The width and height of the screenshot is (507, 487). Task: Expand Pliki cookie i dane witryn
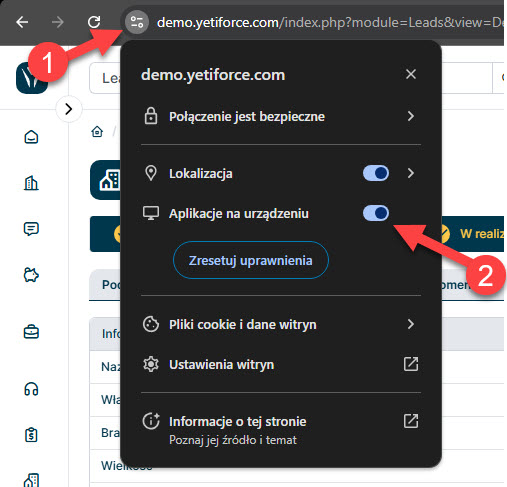click(281, 324)
